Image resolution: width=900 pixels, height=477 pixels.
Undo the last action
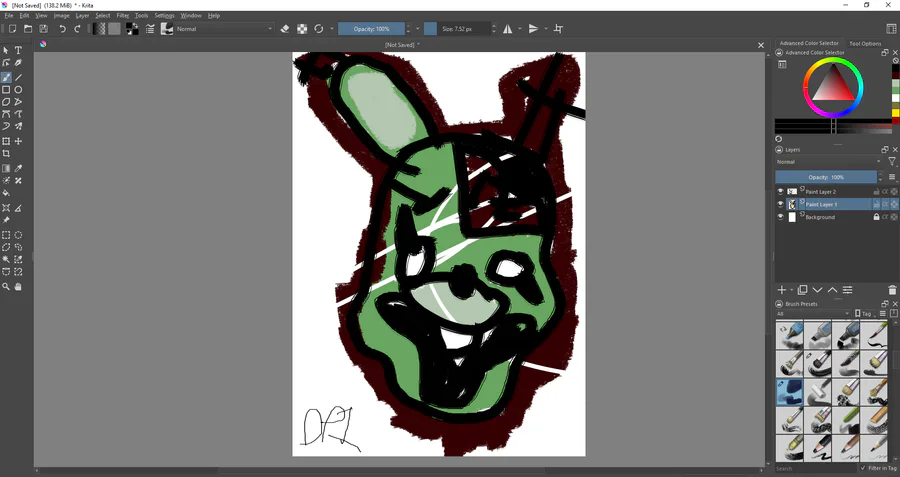pos(62,29)
